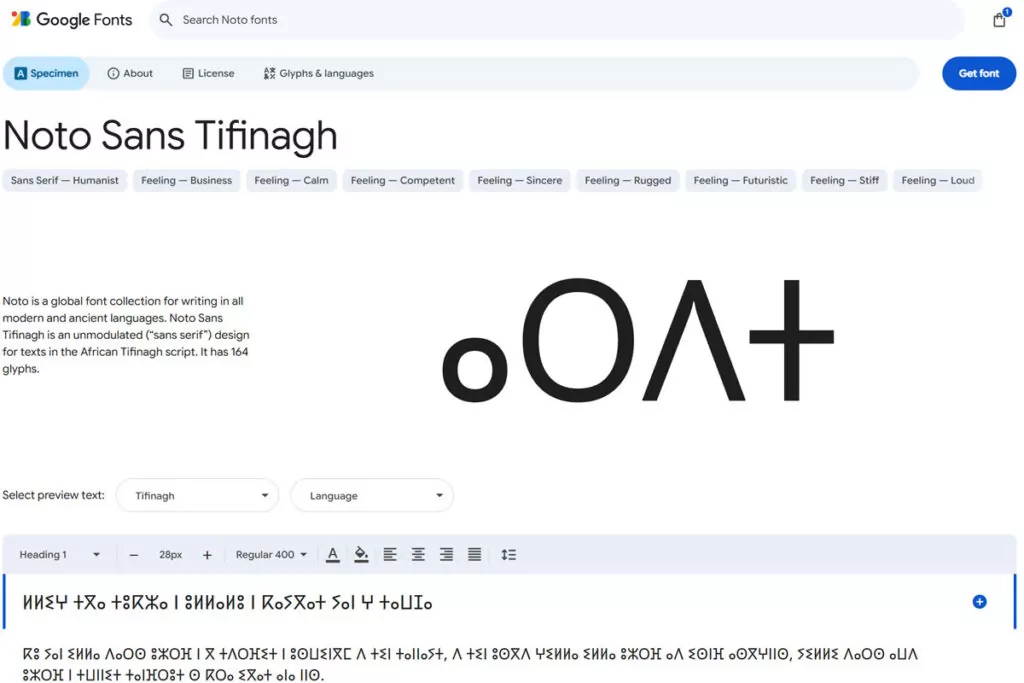Image resolution: width=1024 pixels, height=683 pixels.
Task: Select the Feeling — Competent tag
Action: [x=402, y=180]
